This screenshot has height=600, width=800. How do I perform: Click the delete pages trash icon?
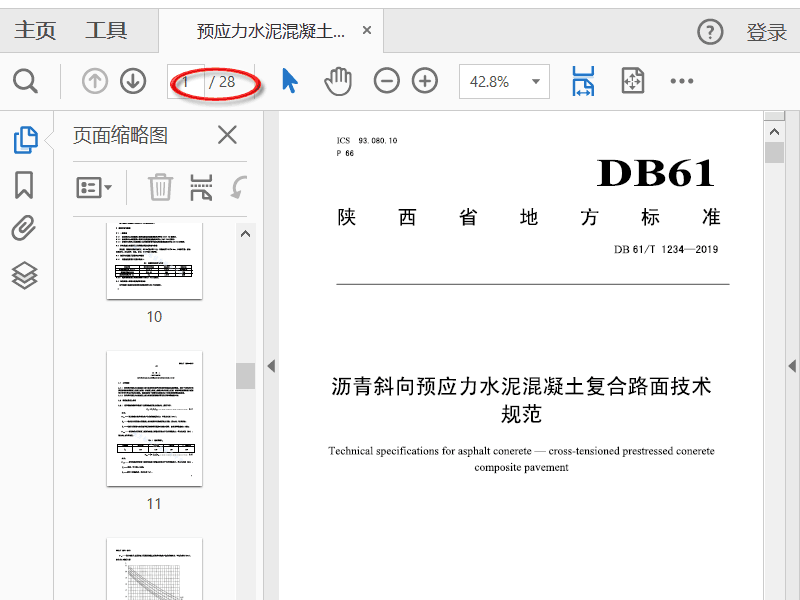160,187
